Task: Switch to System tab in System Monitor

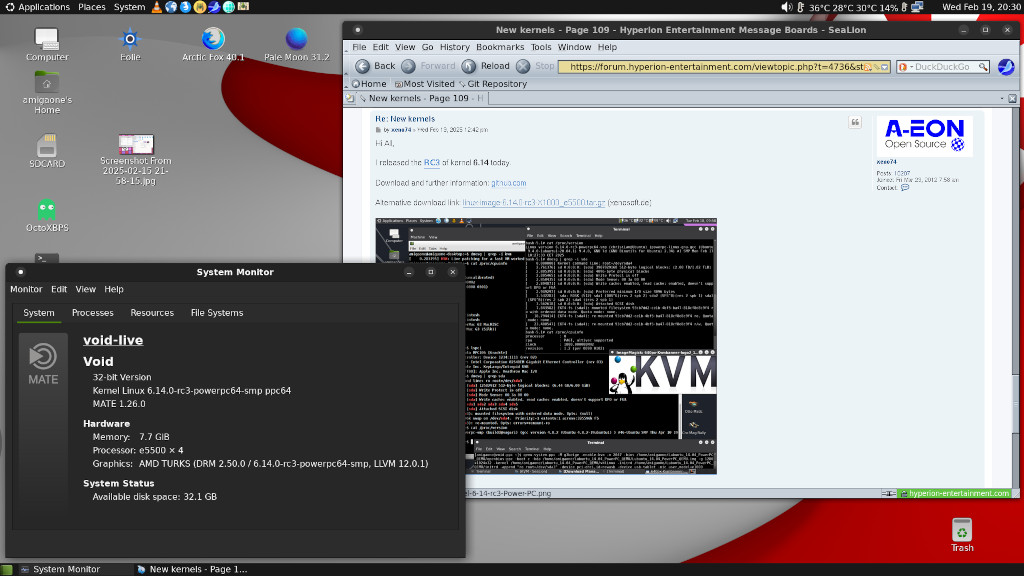Action: (39, 313)
